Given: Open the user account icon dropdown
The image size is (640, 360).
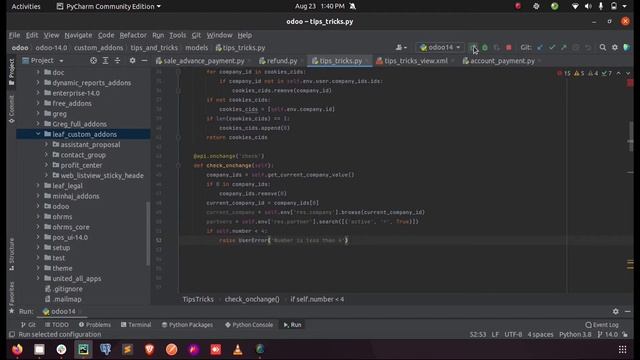Looking at the screenshot, I should click(x=401, y=48).
